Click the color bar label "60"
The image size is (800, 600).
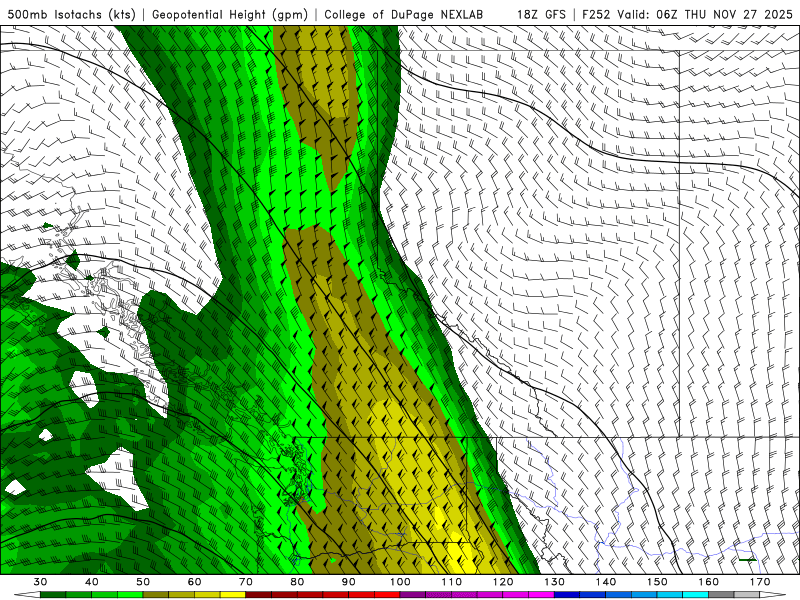click(194, 582)
